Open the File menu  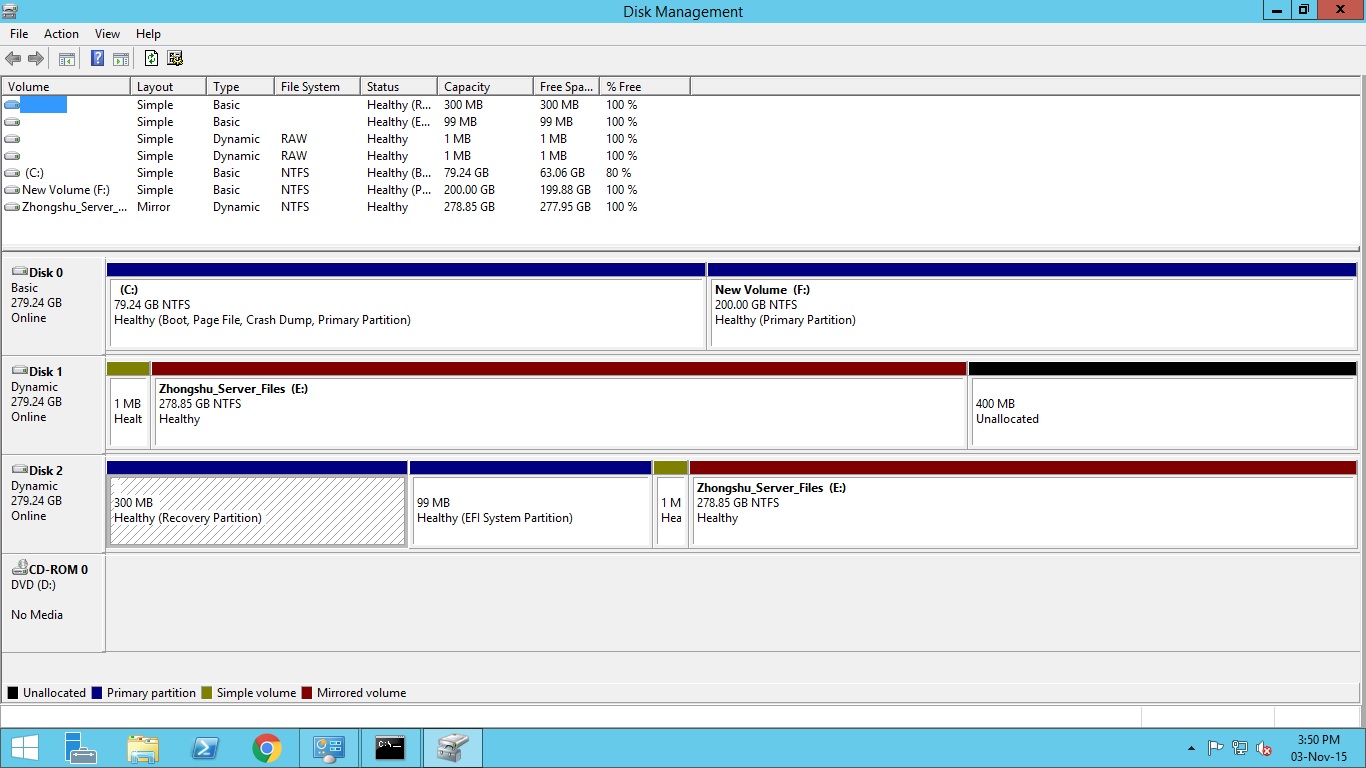[x=19, y=34]
